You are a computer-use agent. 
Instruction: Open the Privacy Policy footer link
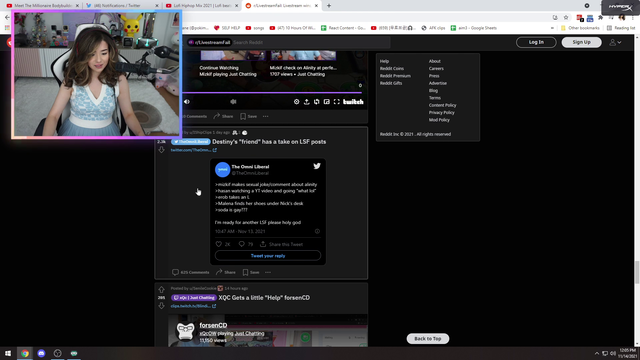point(441,112)
